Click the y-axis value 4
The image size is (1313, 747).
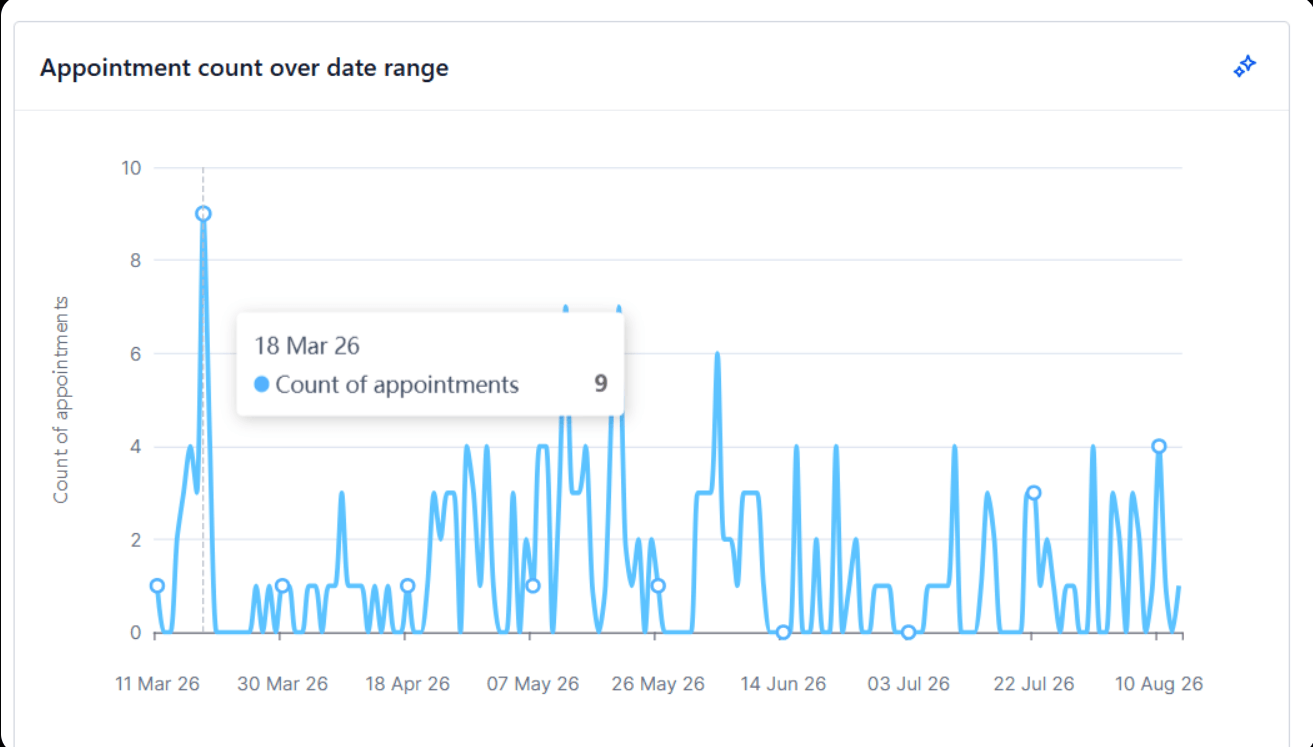click(136, 446)
